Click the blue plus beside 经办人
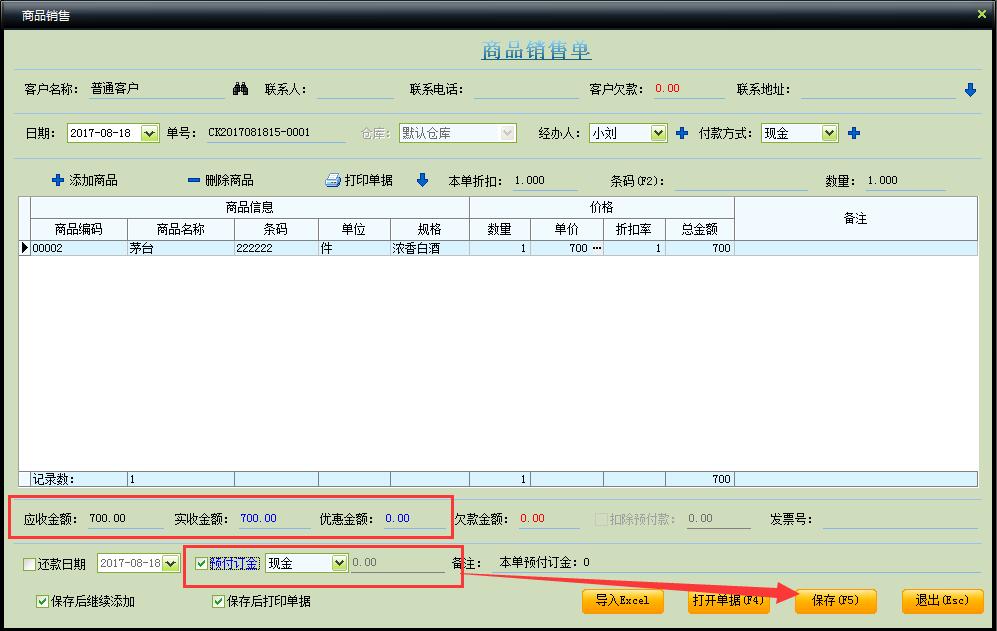This screenshot has width=997, height=631. click(682, 133)
